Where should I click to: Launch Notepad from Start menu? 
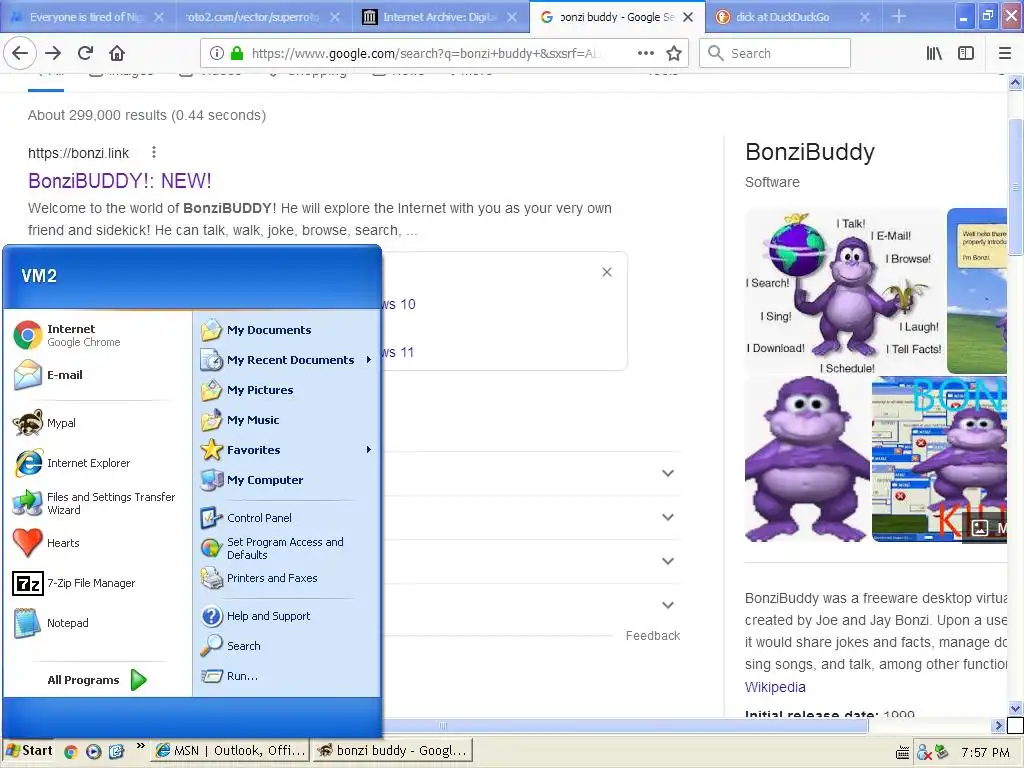[51, 623]
